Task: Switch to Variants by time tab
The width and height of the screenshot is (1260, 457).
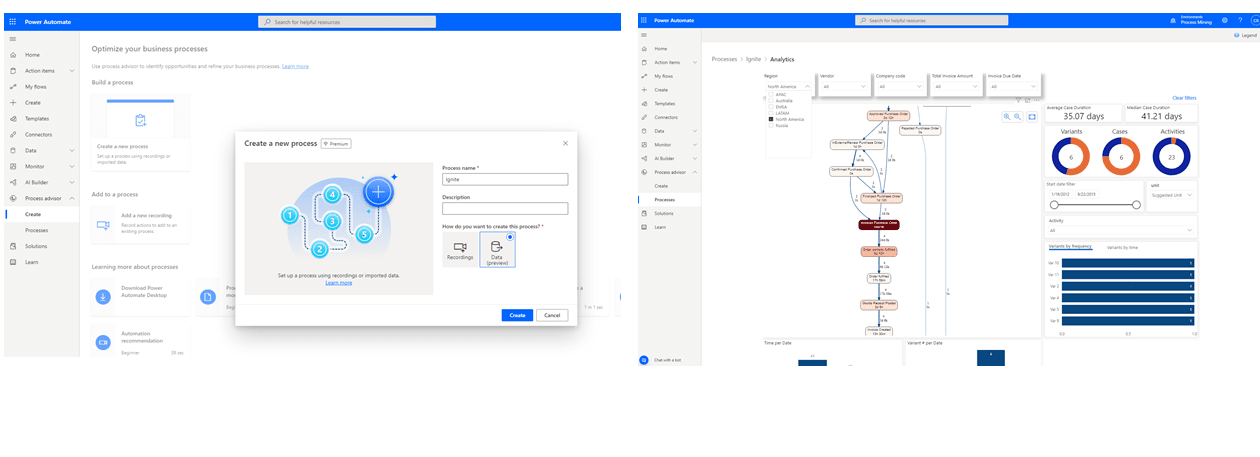Action: [1122, 246]
